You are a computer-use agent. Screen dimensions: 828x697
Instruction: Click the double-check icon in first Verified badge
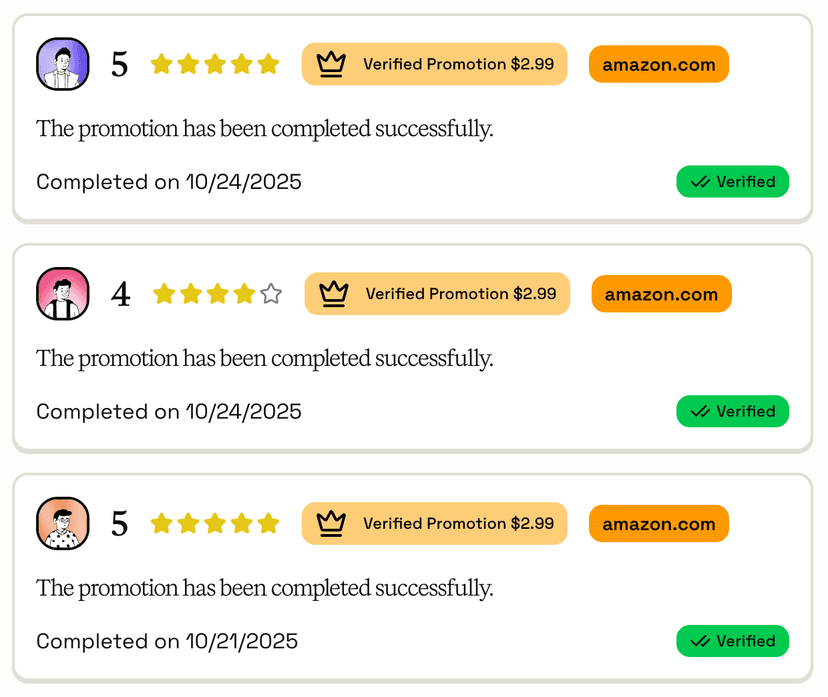pyautogui.click(x=700, y=182)
